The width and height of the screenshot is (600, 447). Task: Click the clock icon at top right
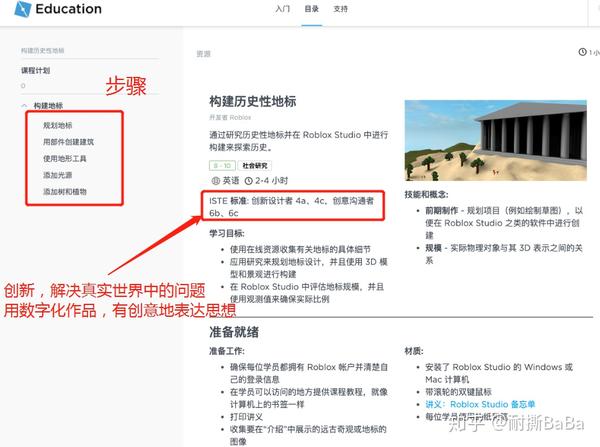[582, 52]
